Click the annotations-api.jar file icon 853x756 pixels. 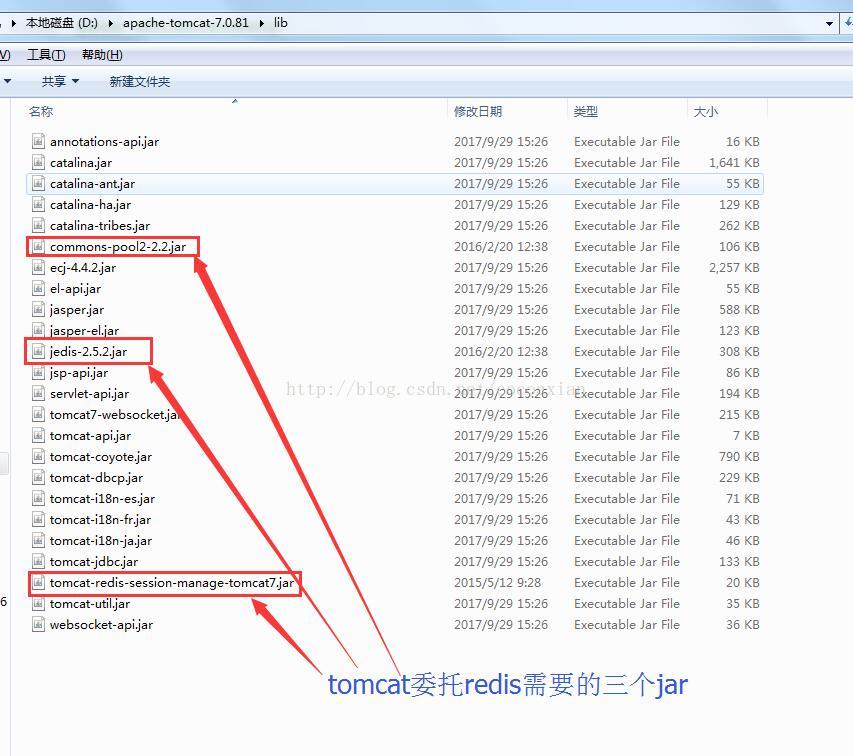click(38, 141)
